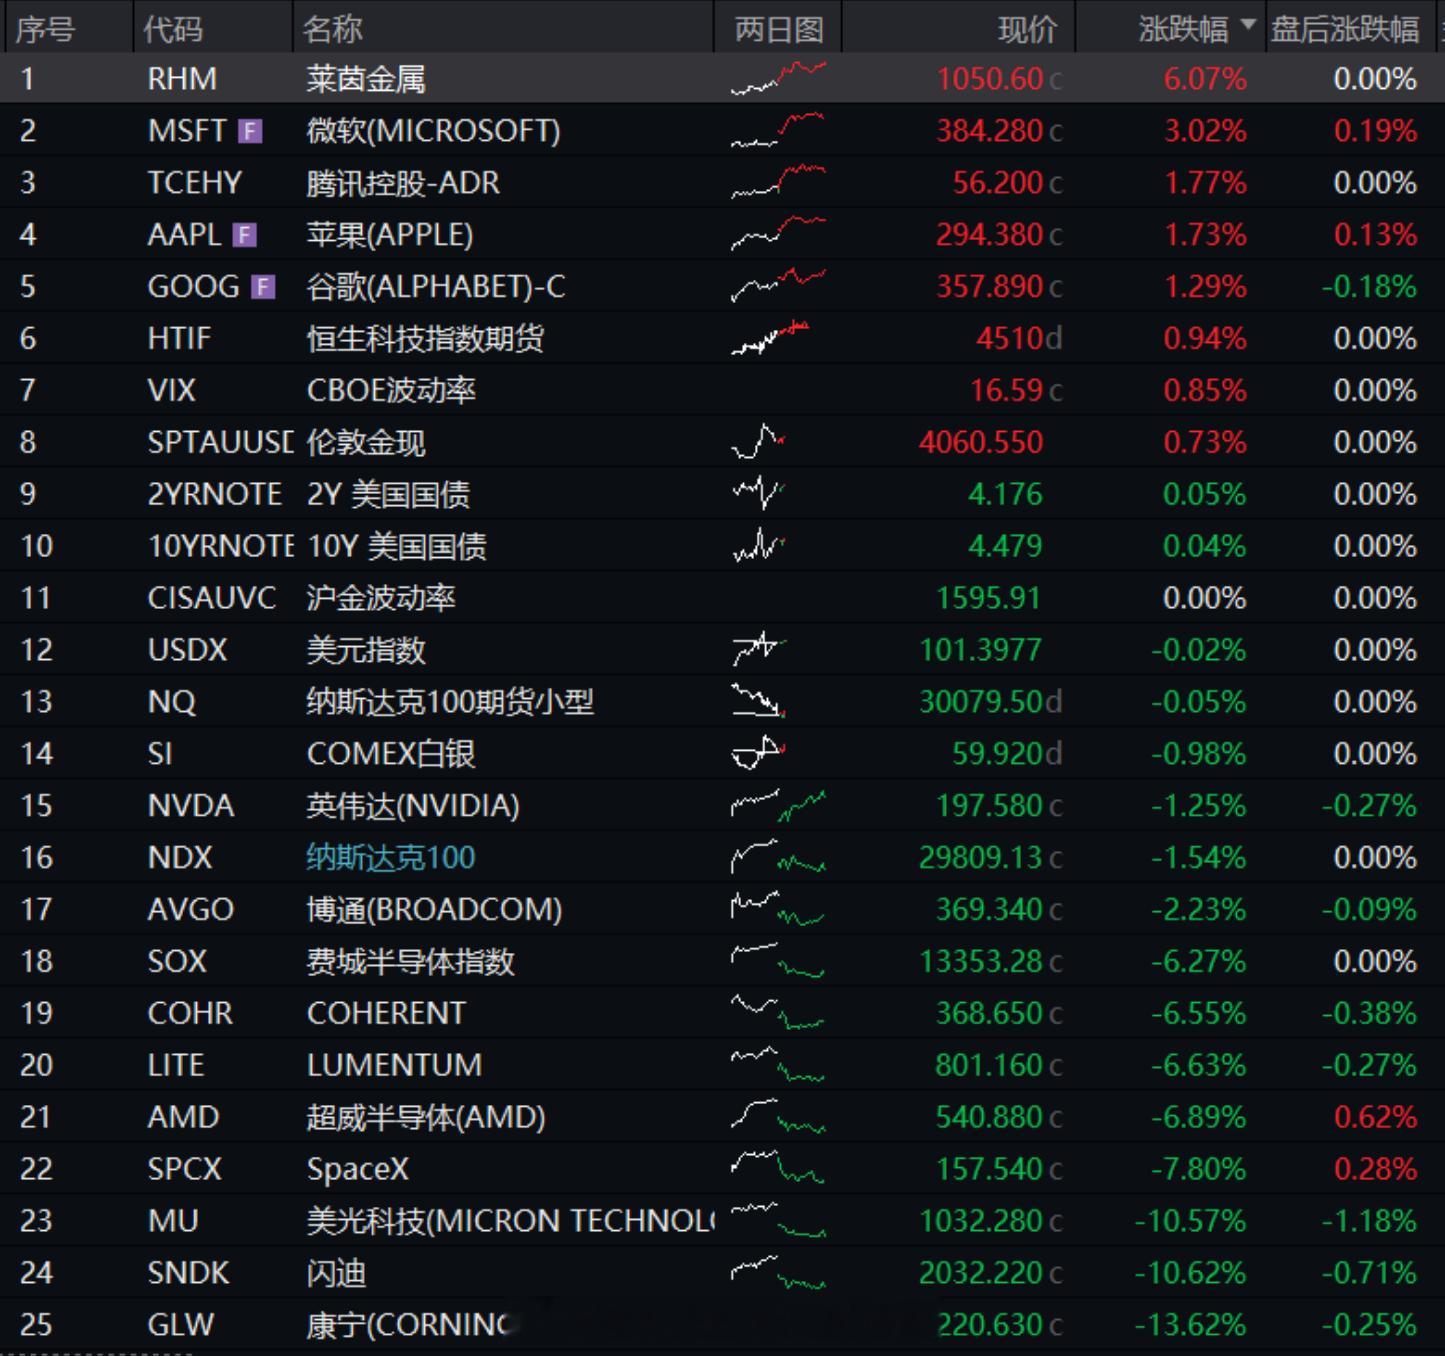Open the 恒生科技指数期货 mini chart
Screen dimensions: 1445x1356
[x=770, y=338]
